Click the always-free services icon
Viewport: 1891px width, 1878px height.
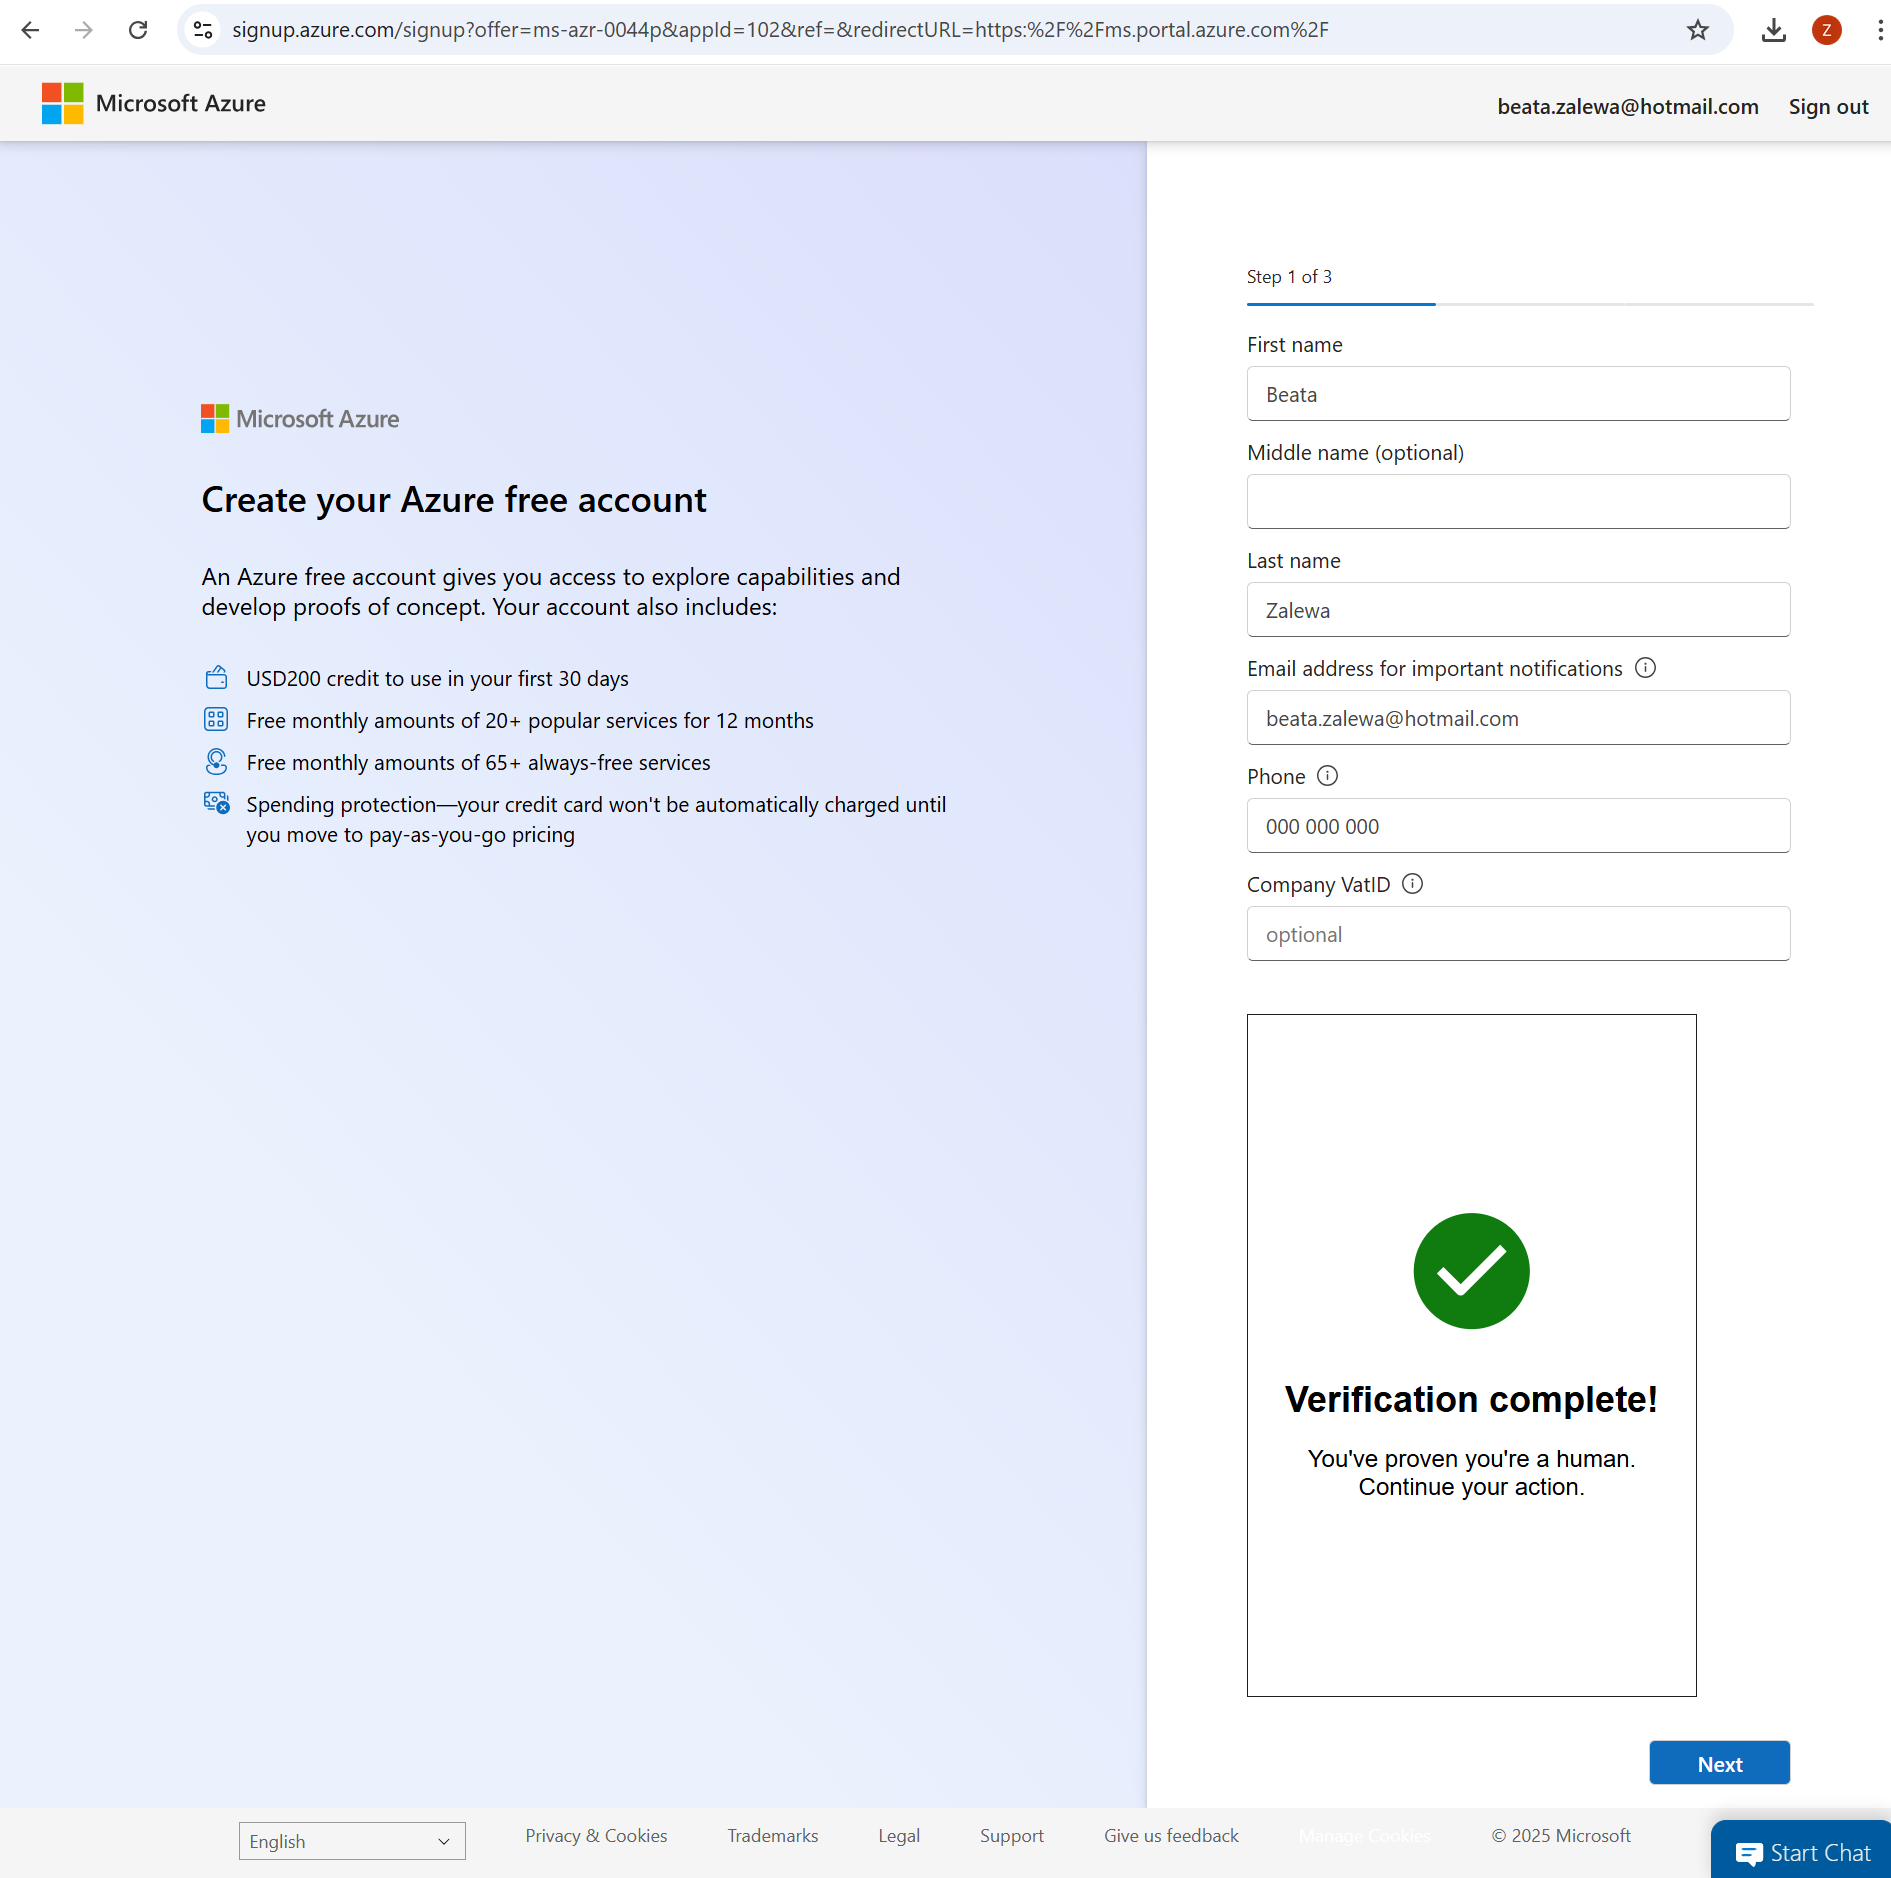216,762
